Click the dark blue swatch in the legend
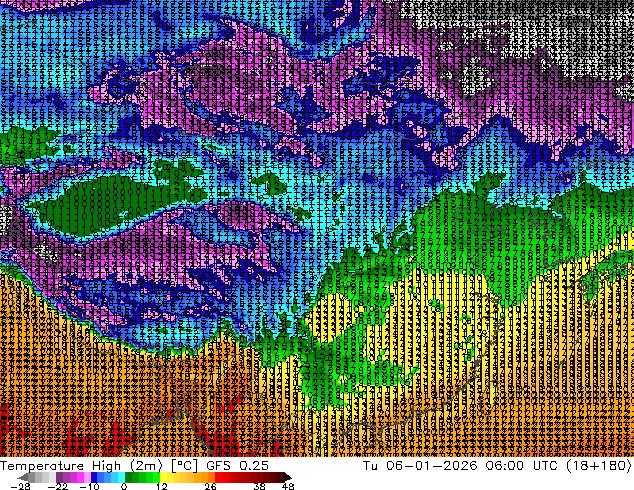Viewport: 634px width, 490px height. (94, 477)
